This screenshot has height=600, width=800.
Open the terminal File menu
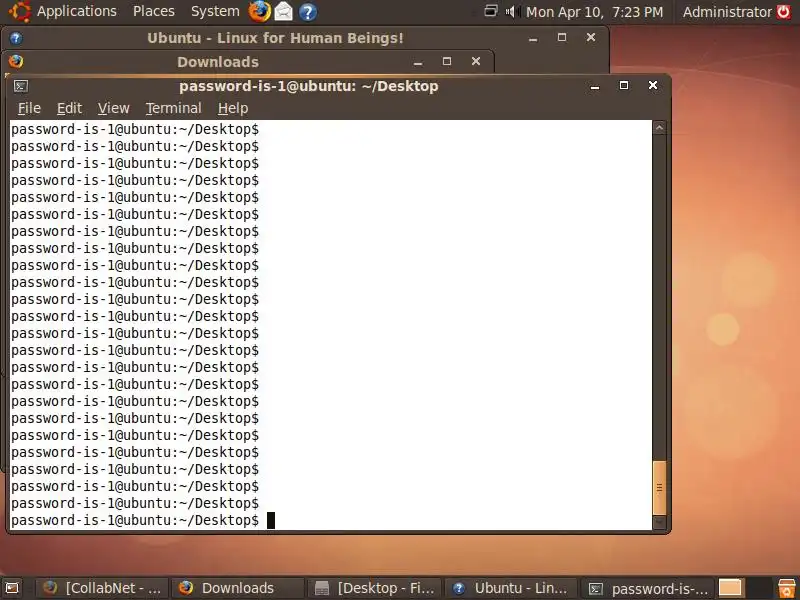tap(29, 108)
